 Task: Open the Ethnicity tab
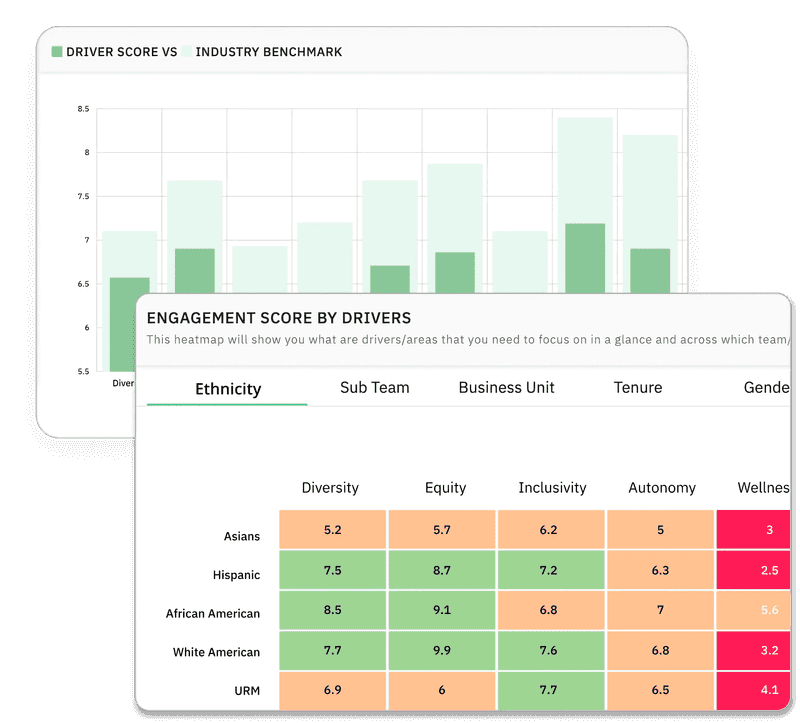tap(228, 389)
